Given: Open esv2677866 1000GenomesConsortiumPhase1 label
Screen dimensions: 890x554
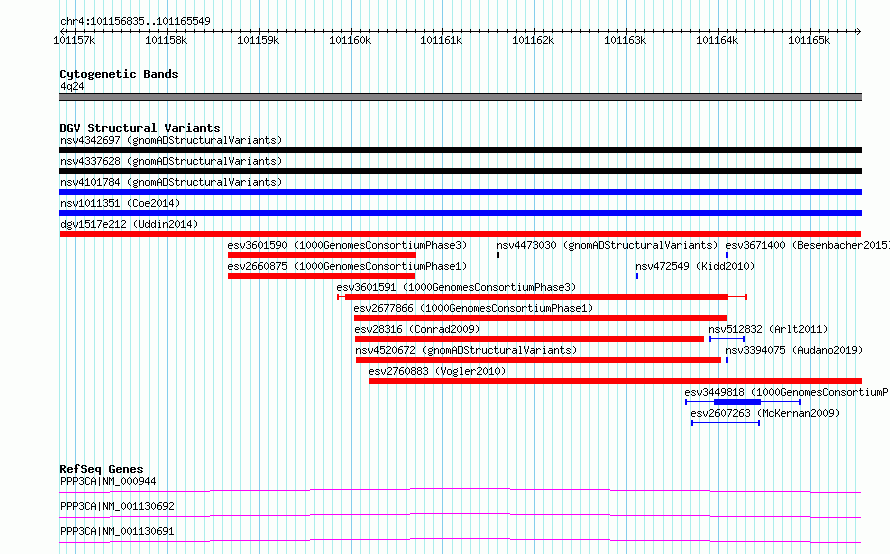Looking at the screenshot, I should (x=473, y=308).
